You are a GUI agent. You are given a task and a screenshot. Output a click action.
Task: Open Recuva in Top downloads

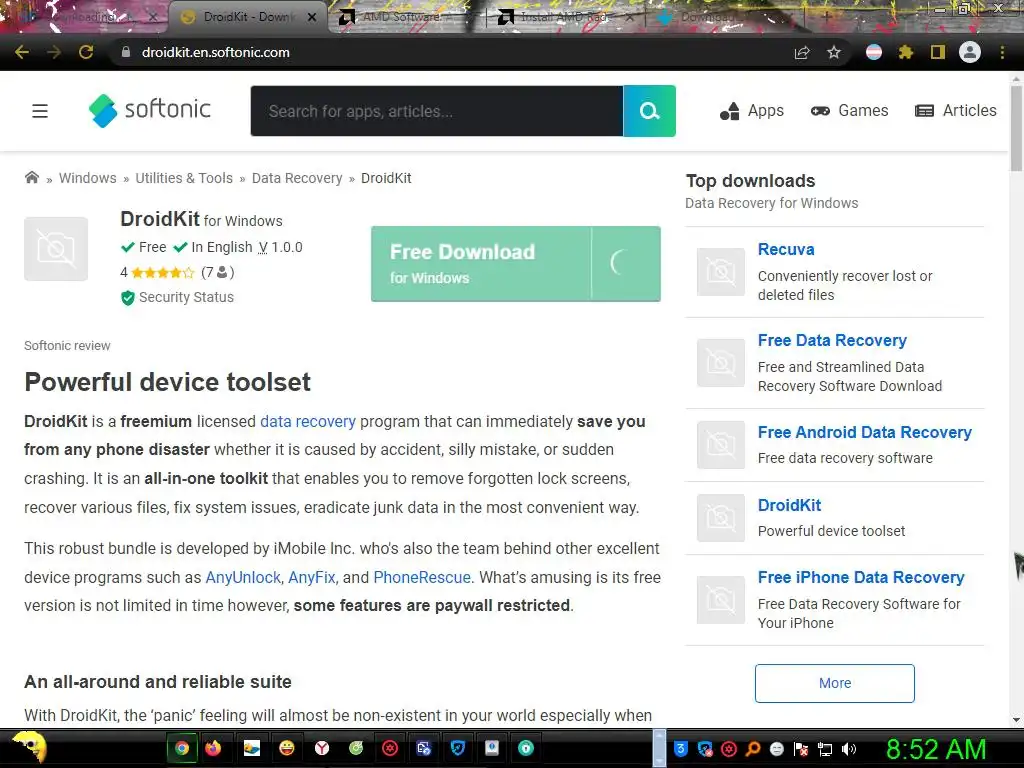coord(786,249)
